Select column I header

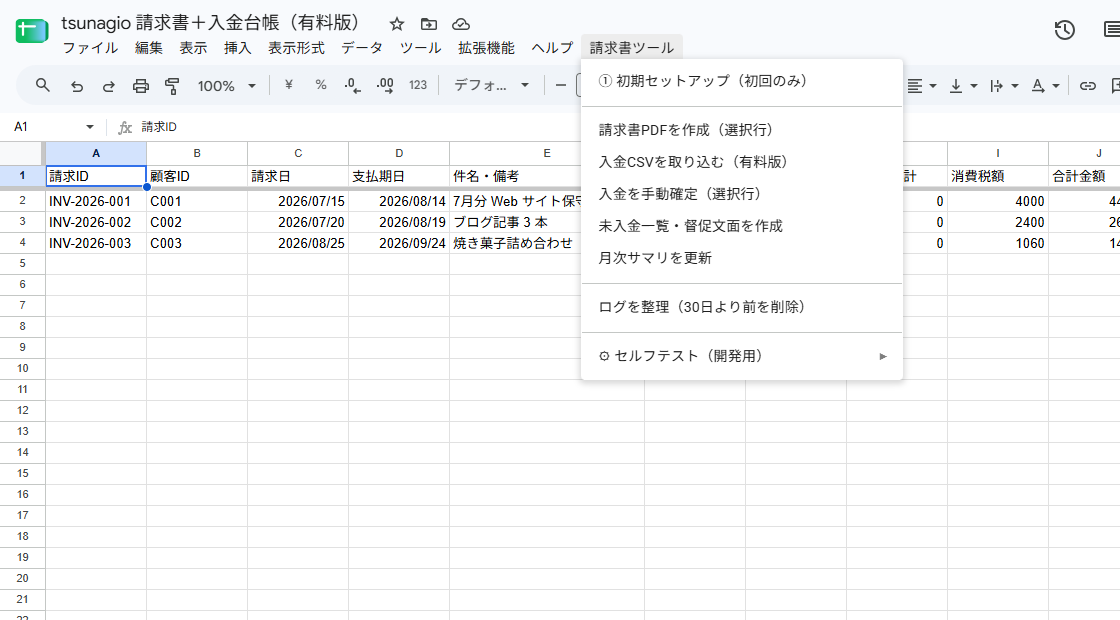point(998,153)
